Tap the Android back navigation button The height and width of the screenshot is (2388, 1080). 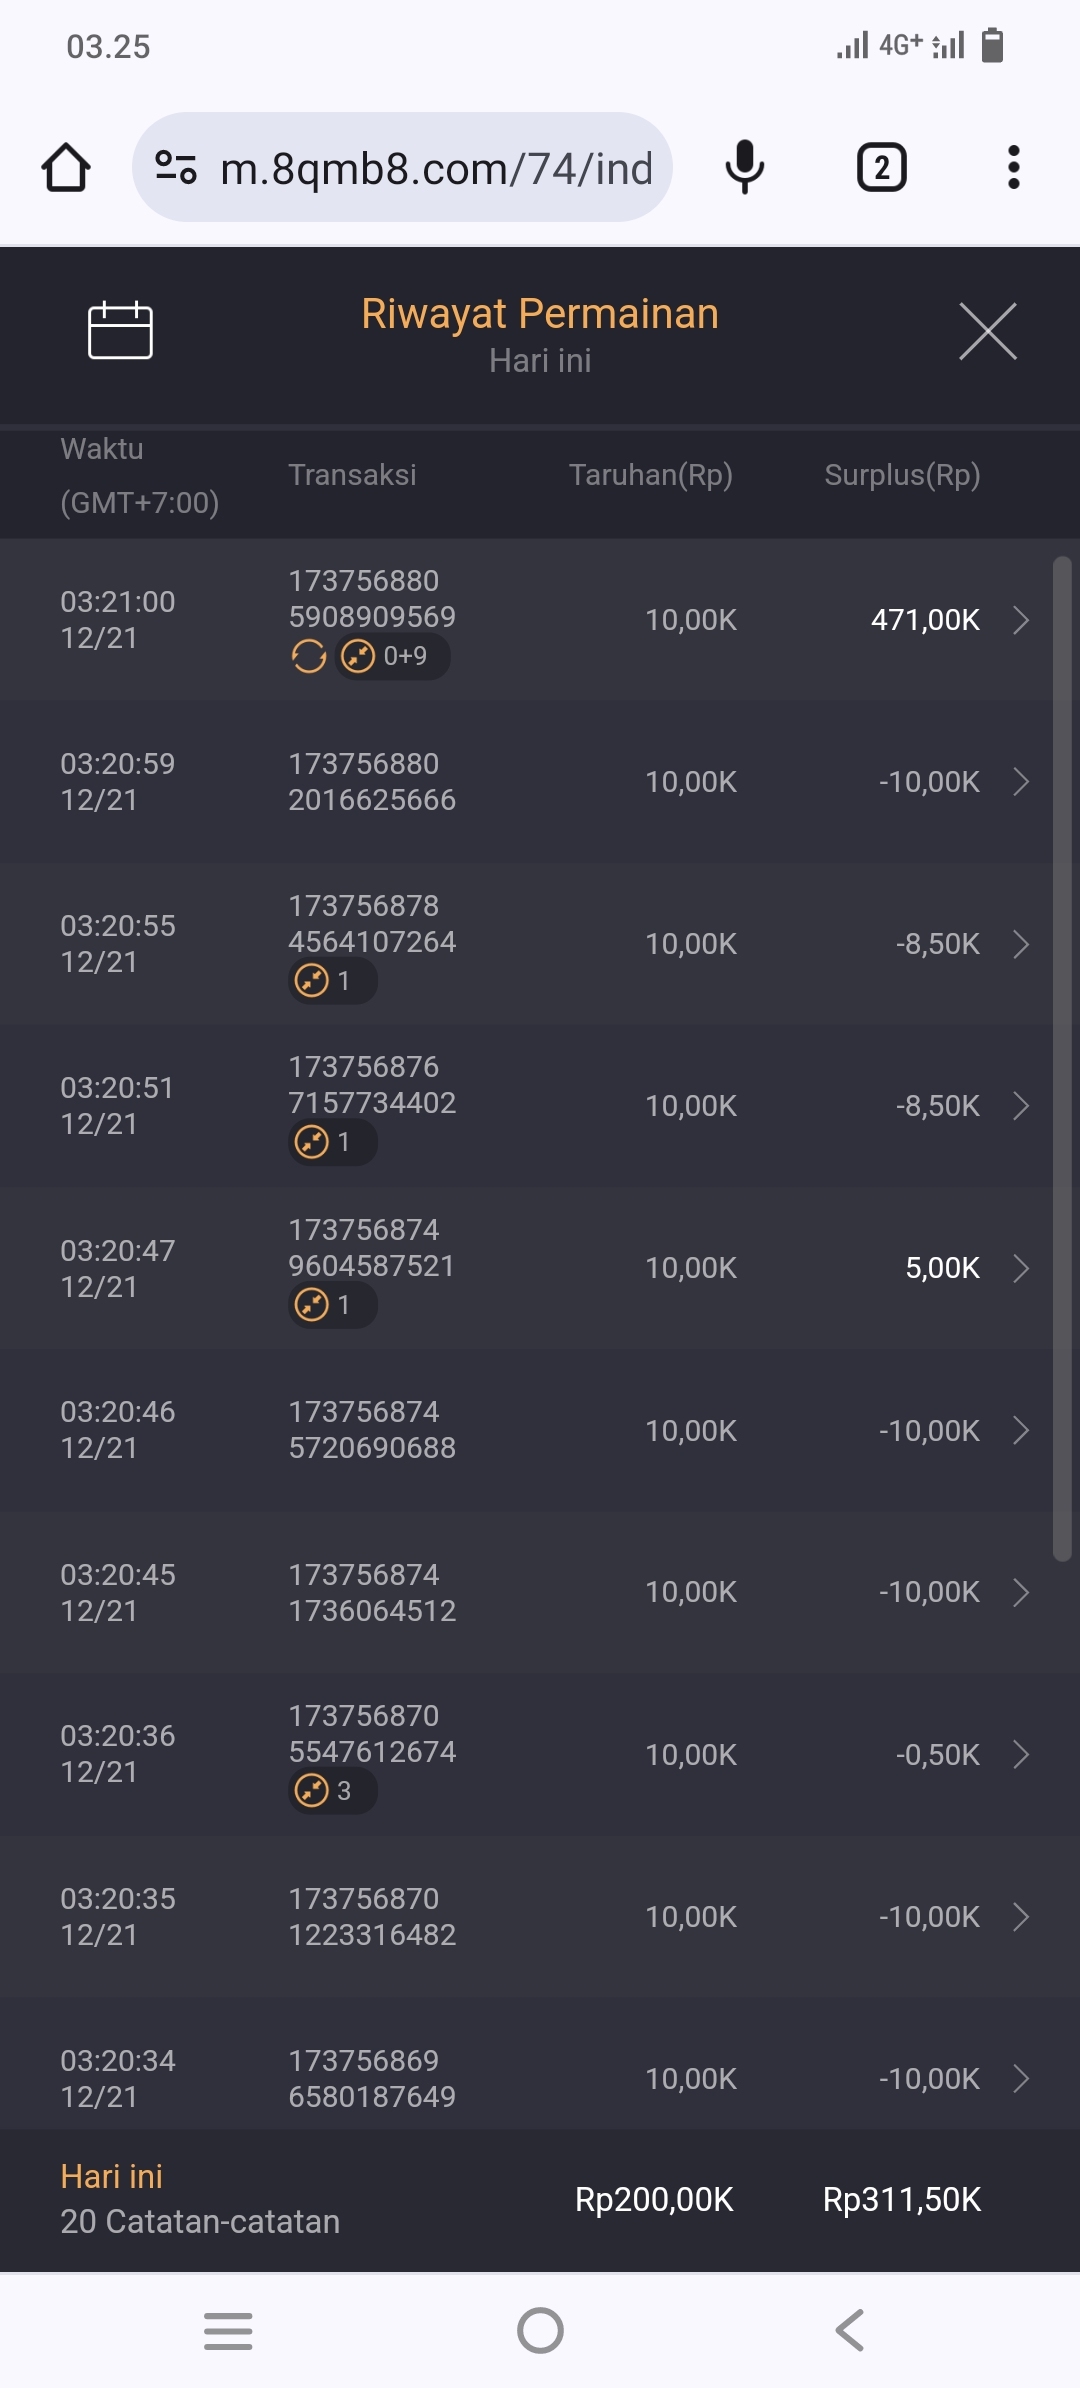click(849, 2331)
